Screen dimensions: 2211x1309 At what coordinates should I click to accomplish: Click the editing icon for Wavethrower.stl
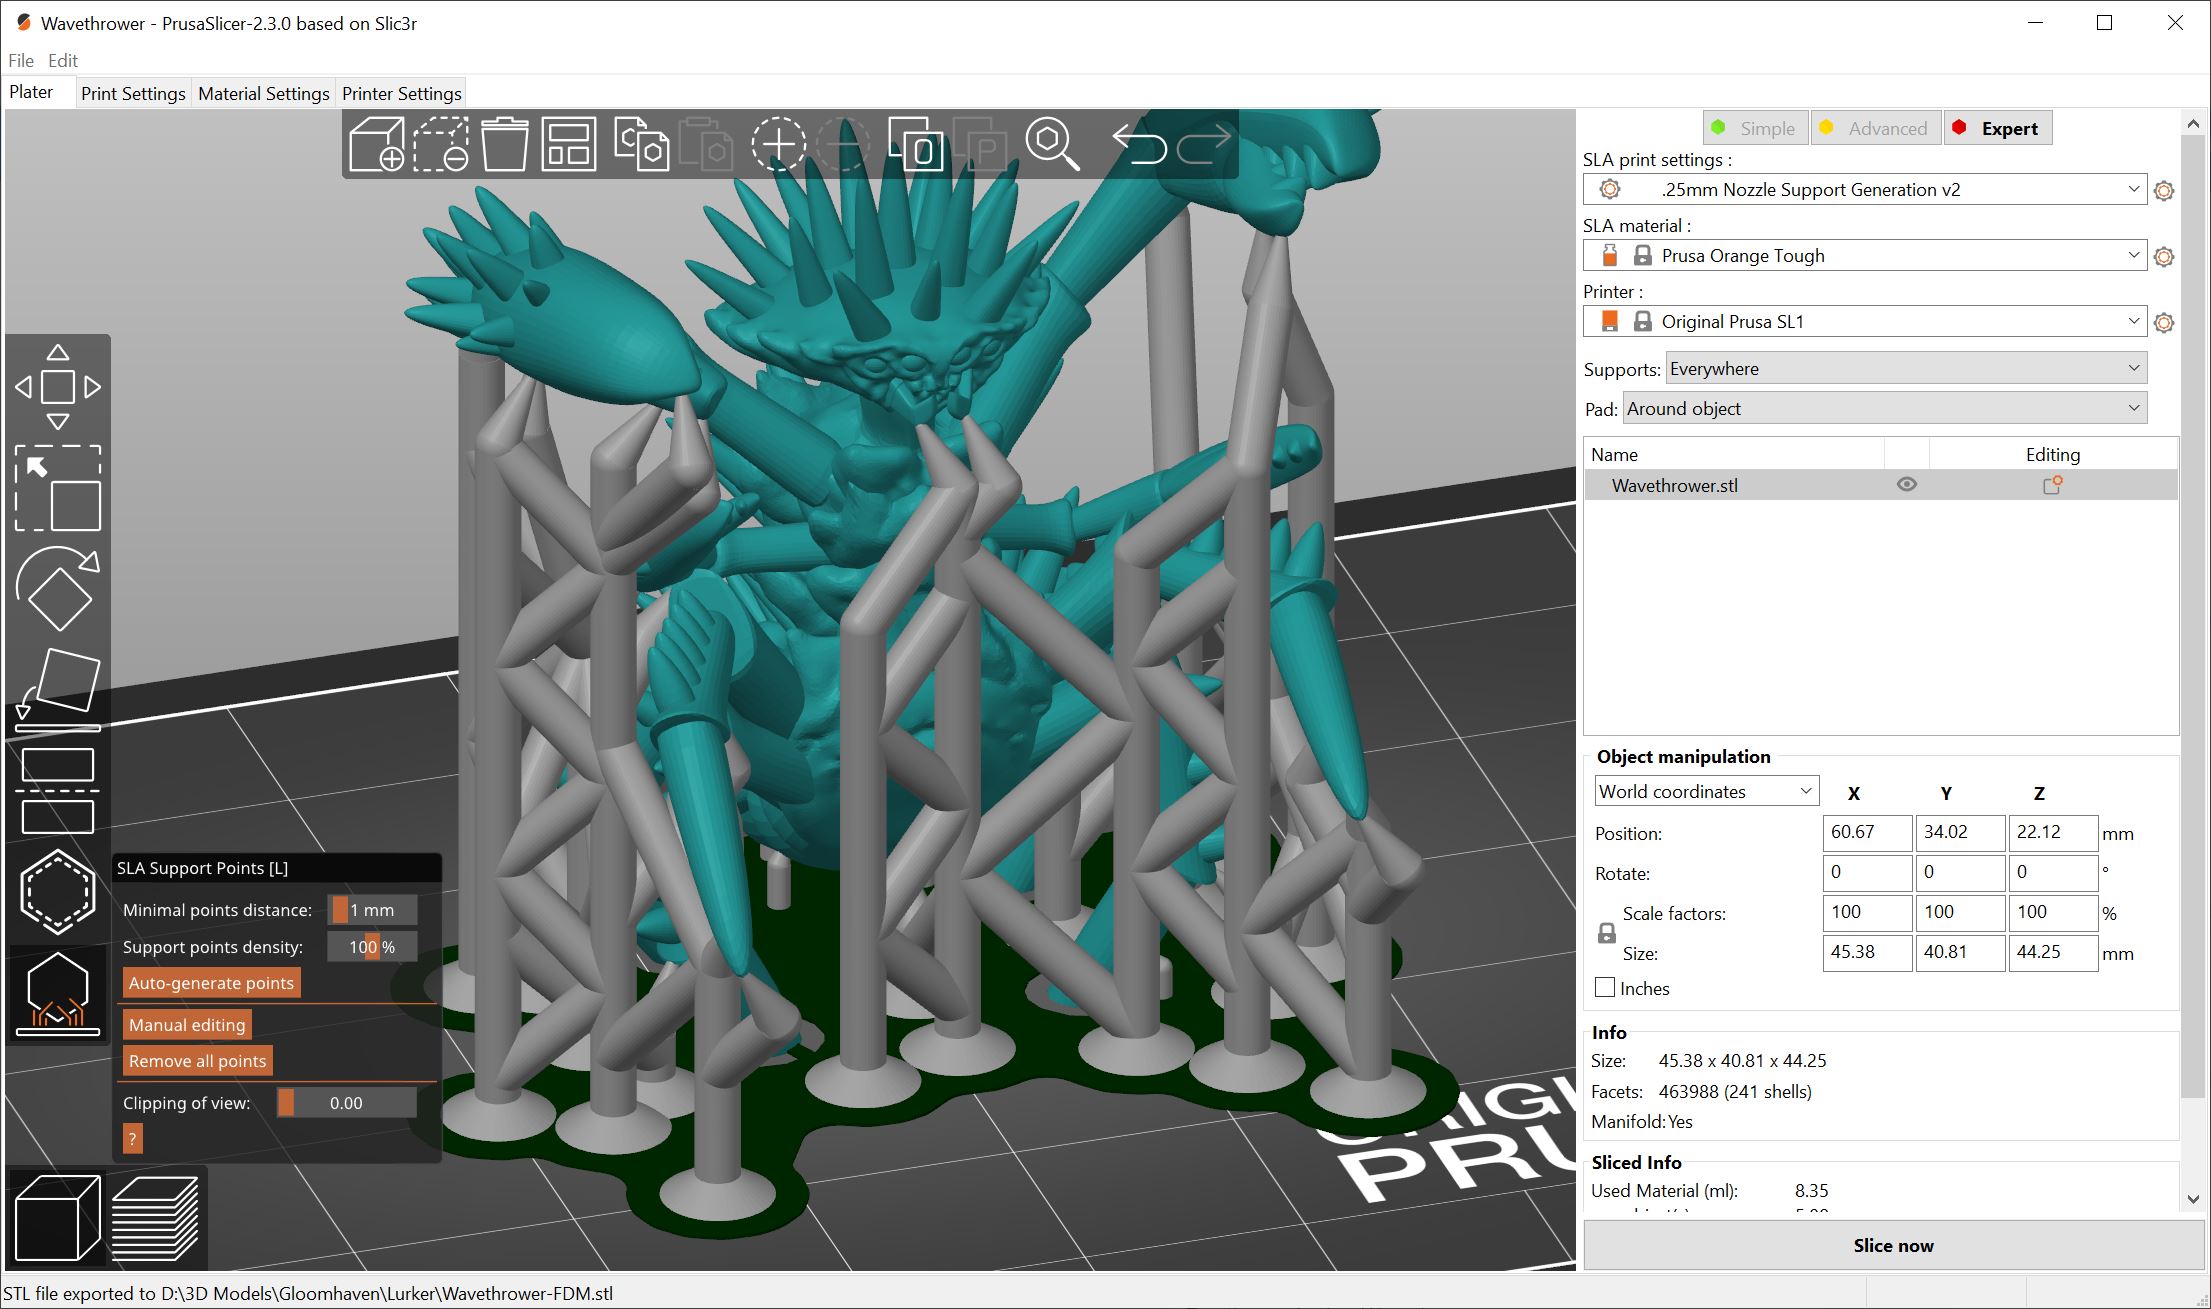[x=2052, y=485]
